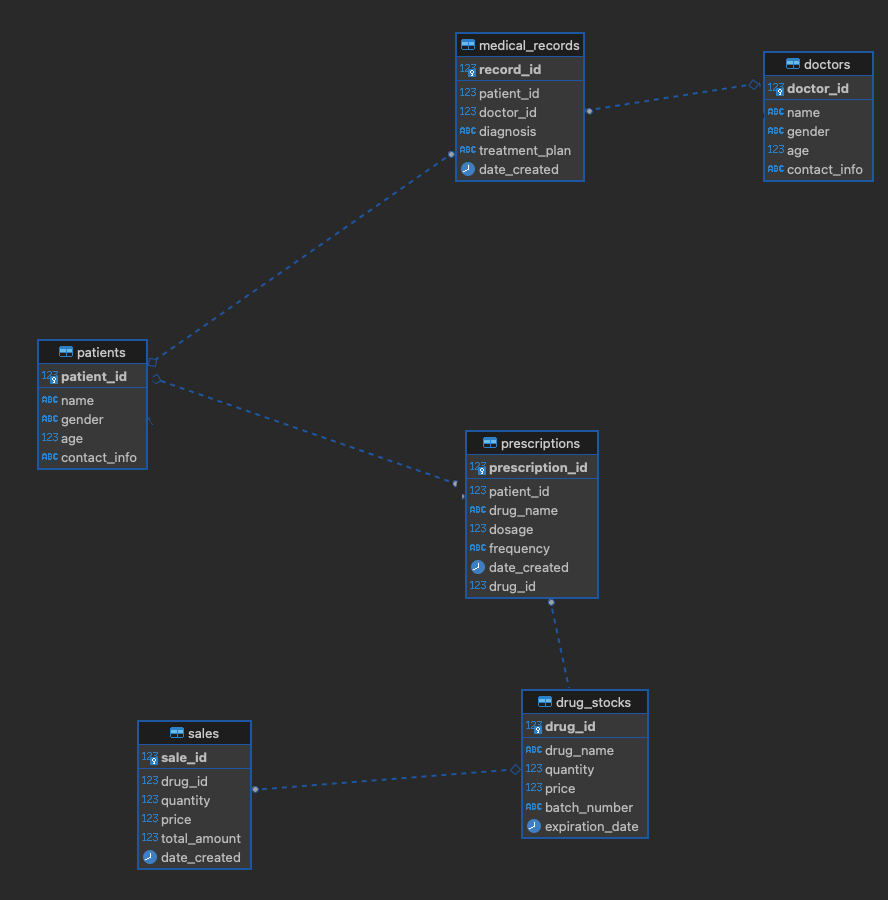The width and height of the screenshot is (888, 900).
Task: Select patient_id column in prescriptions
Action: pos(532,491)
